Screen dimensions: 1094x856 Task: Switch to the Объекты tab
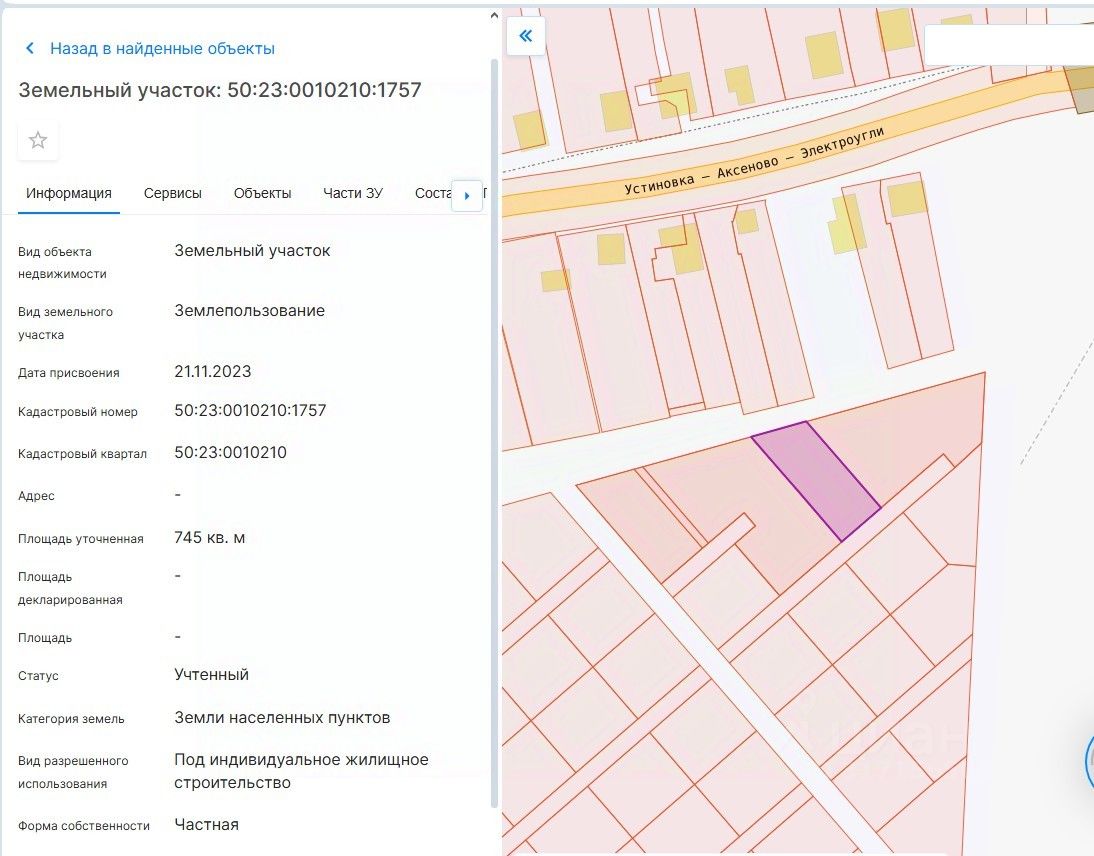(262, 193)
